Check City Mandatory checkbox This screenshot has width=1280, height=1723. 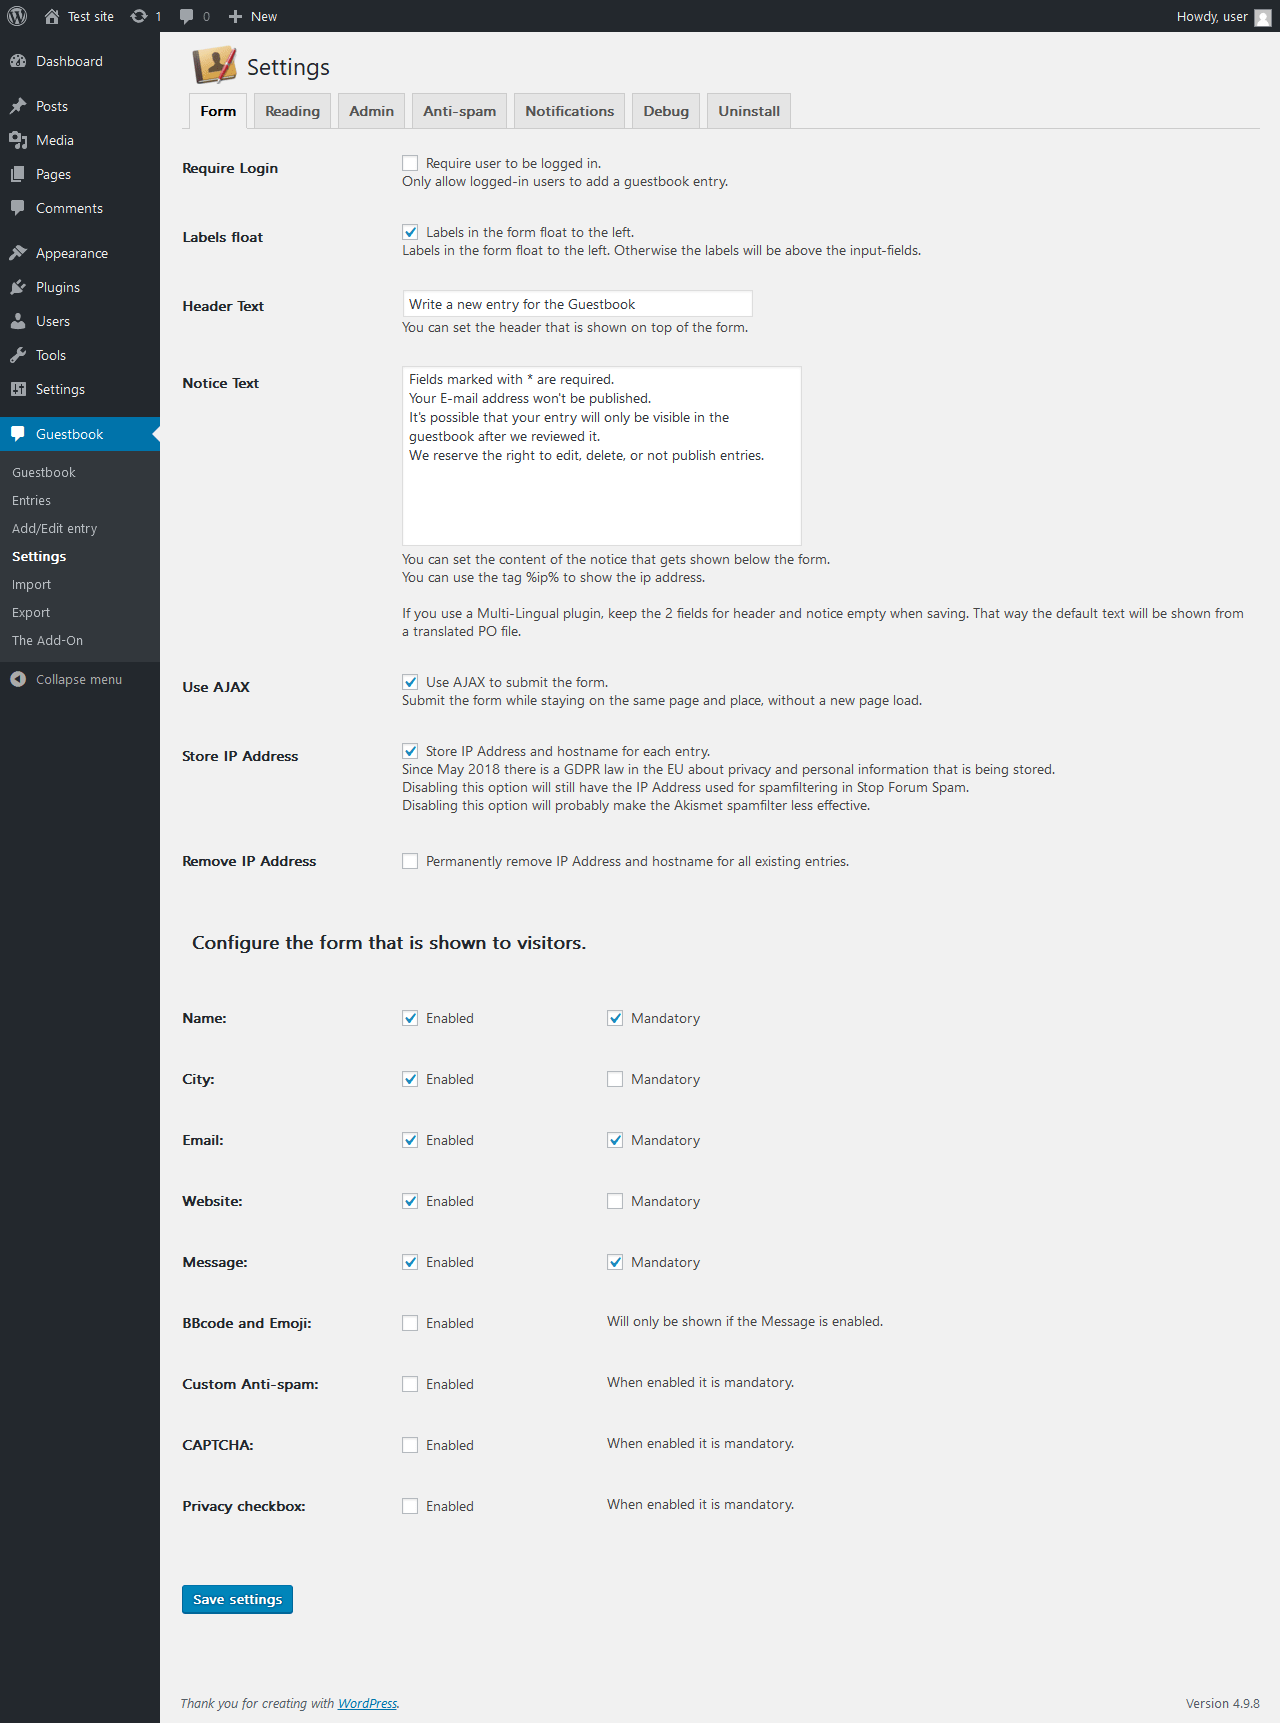(615, 1079)
